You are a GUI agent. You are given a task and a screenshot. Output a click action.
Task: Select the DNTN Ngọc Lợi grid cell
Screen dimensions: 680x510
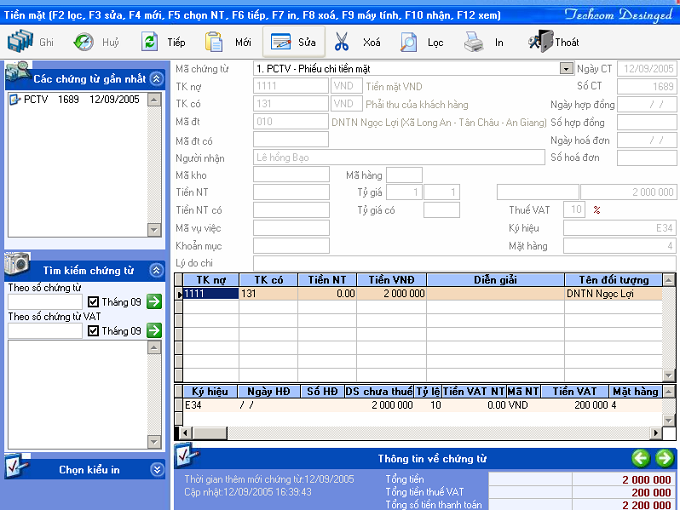point(613,294)
